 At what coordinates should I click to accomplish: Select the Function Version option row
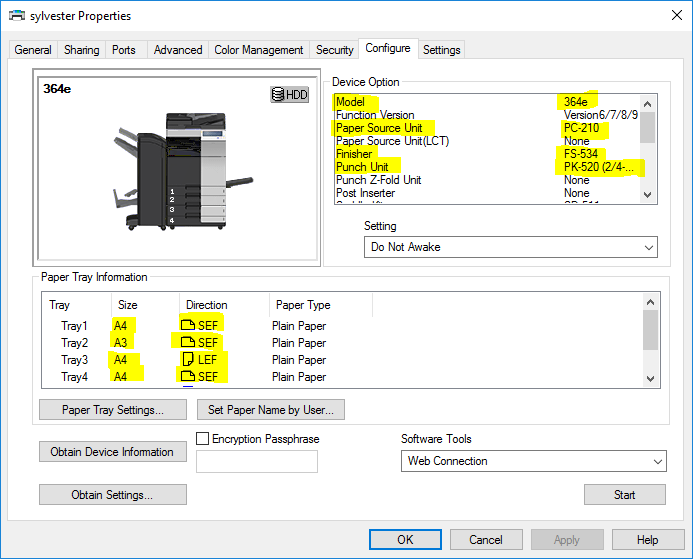point(487,115)
